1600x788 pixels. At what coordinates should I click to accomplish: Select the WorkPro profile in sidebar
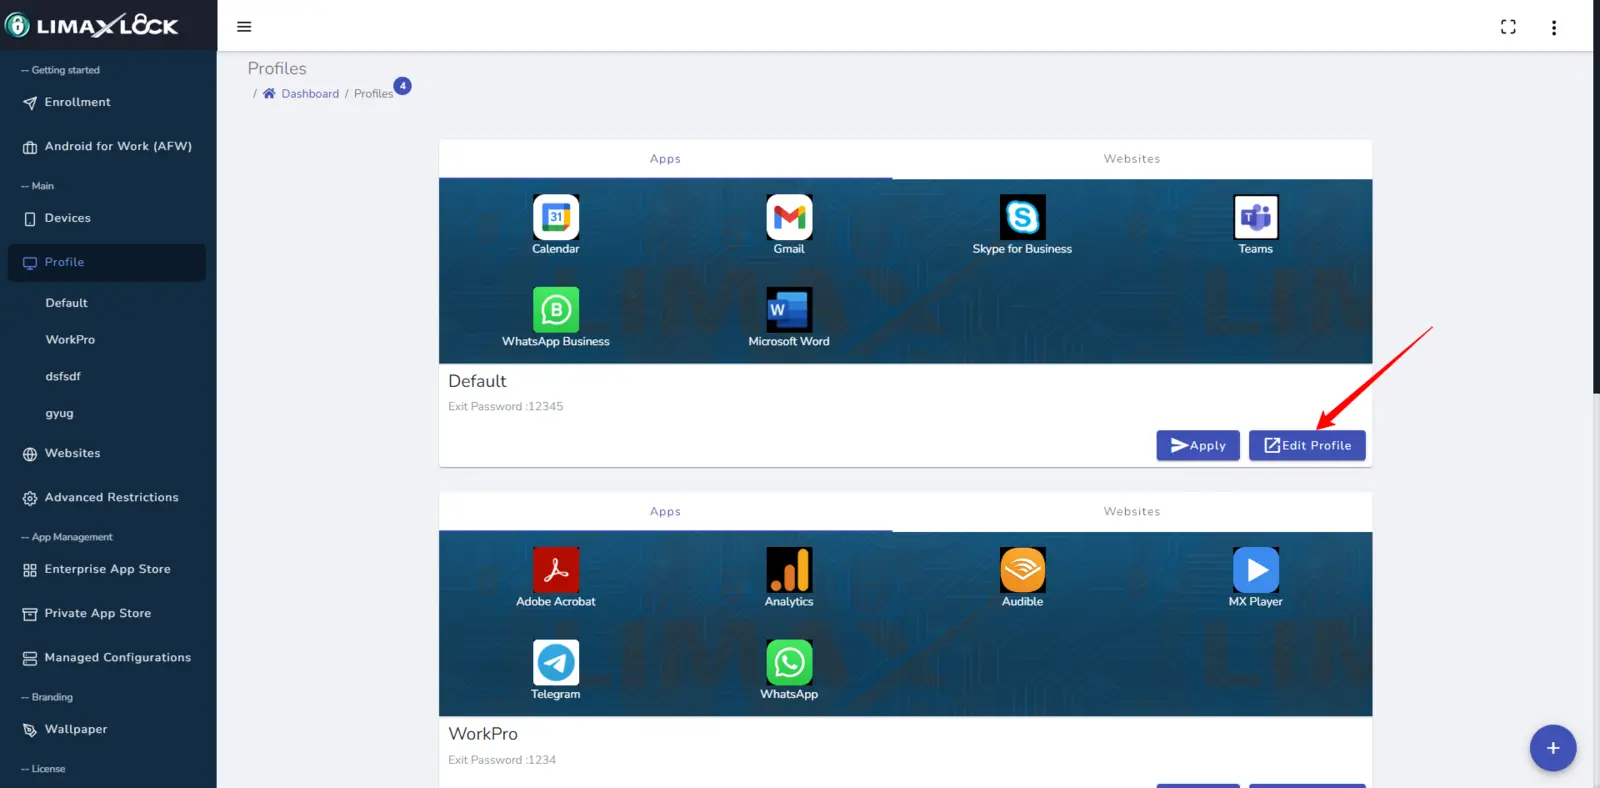(x=70, y=340)
